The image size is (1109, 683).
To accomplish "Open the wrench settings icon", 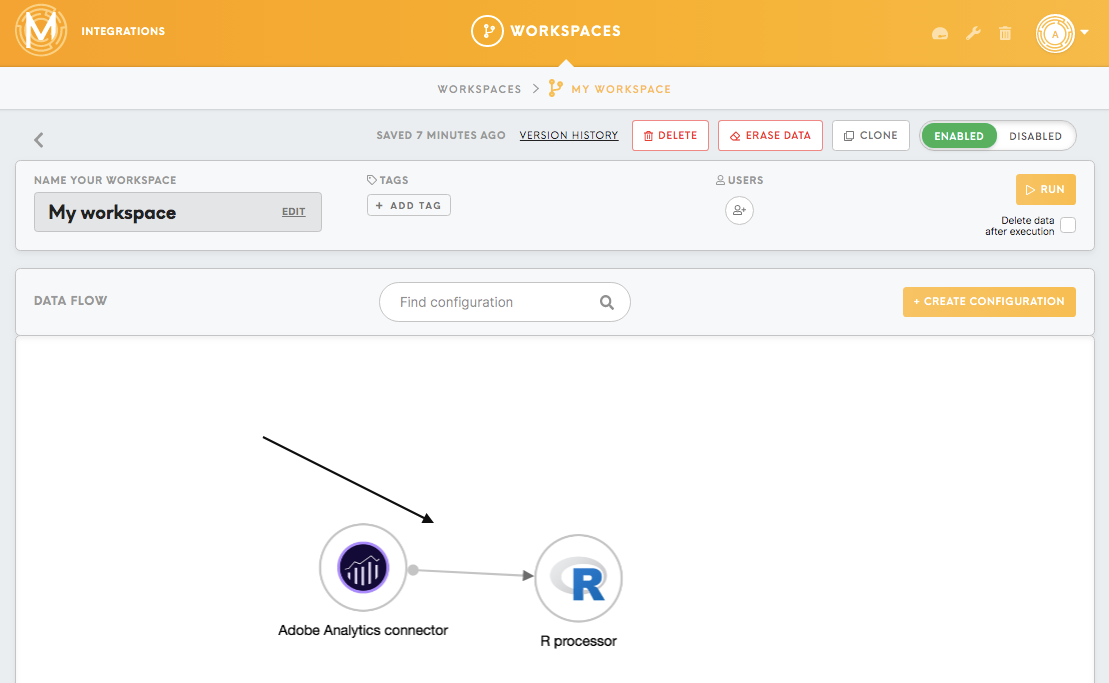I will pos(973,33).
